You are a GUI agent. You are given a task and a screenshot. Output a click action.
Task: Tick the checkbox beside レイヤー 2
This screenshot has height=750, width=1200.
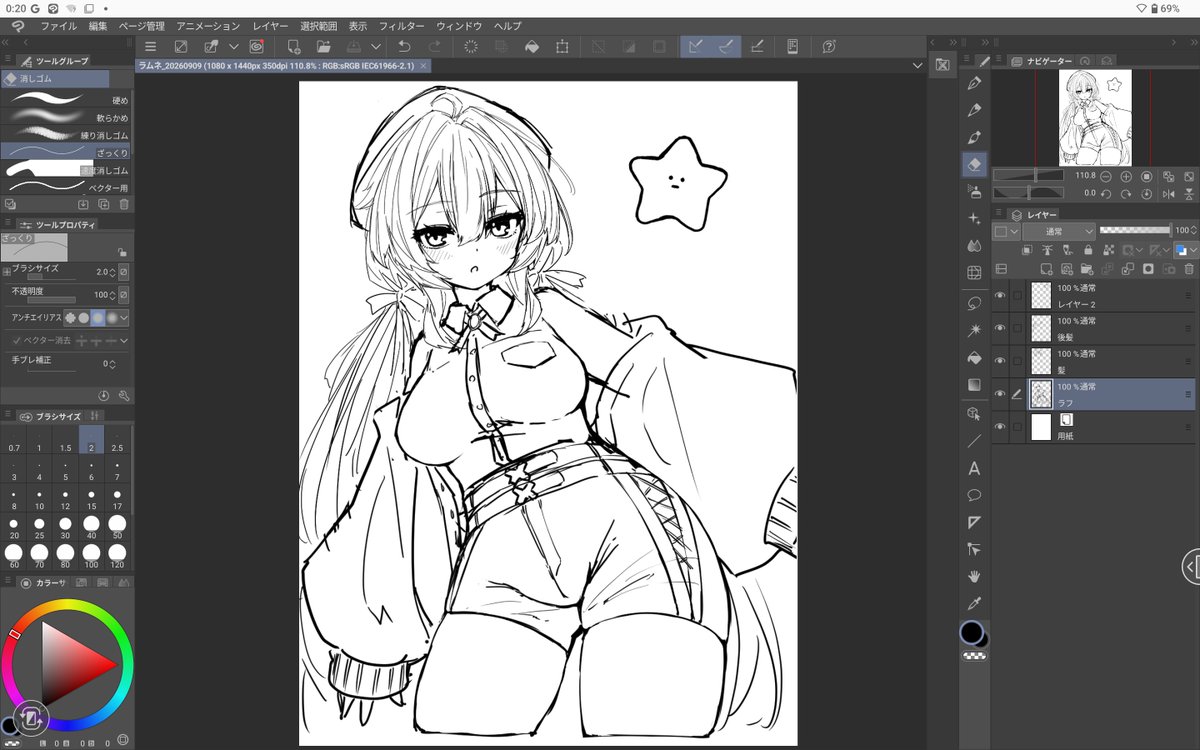1018,295
